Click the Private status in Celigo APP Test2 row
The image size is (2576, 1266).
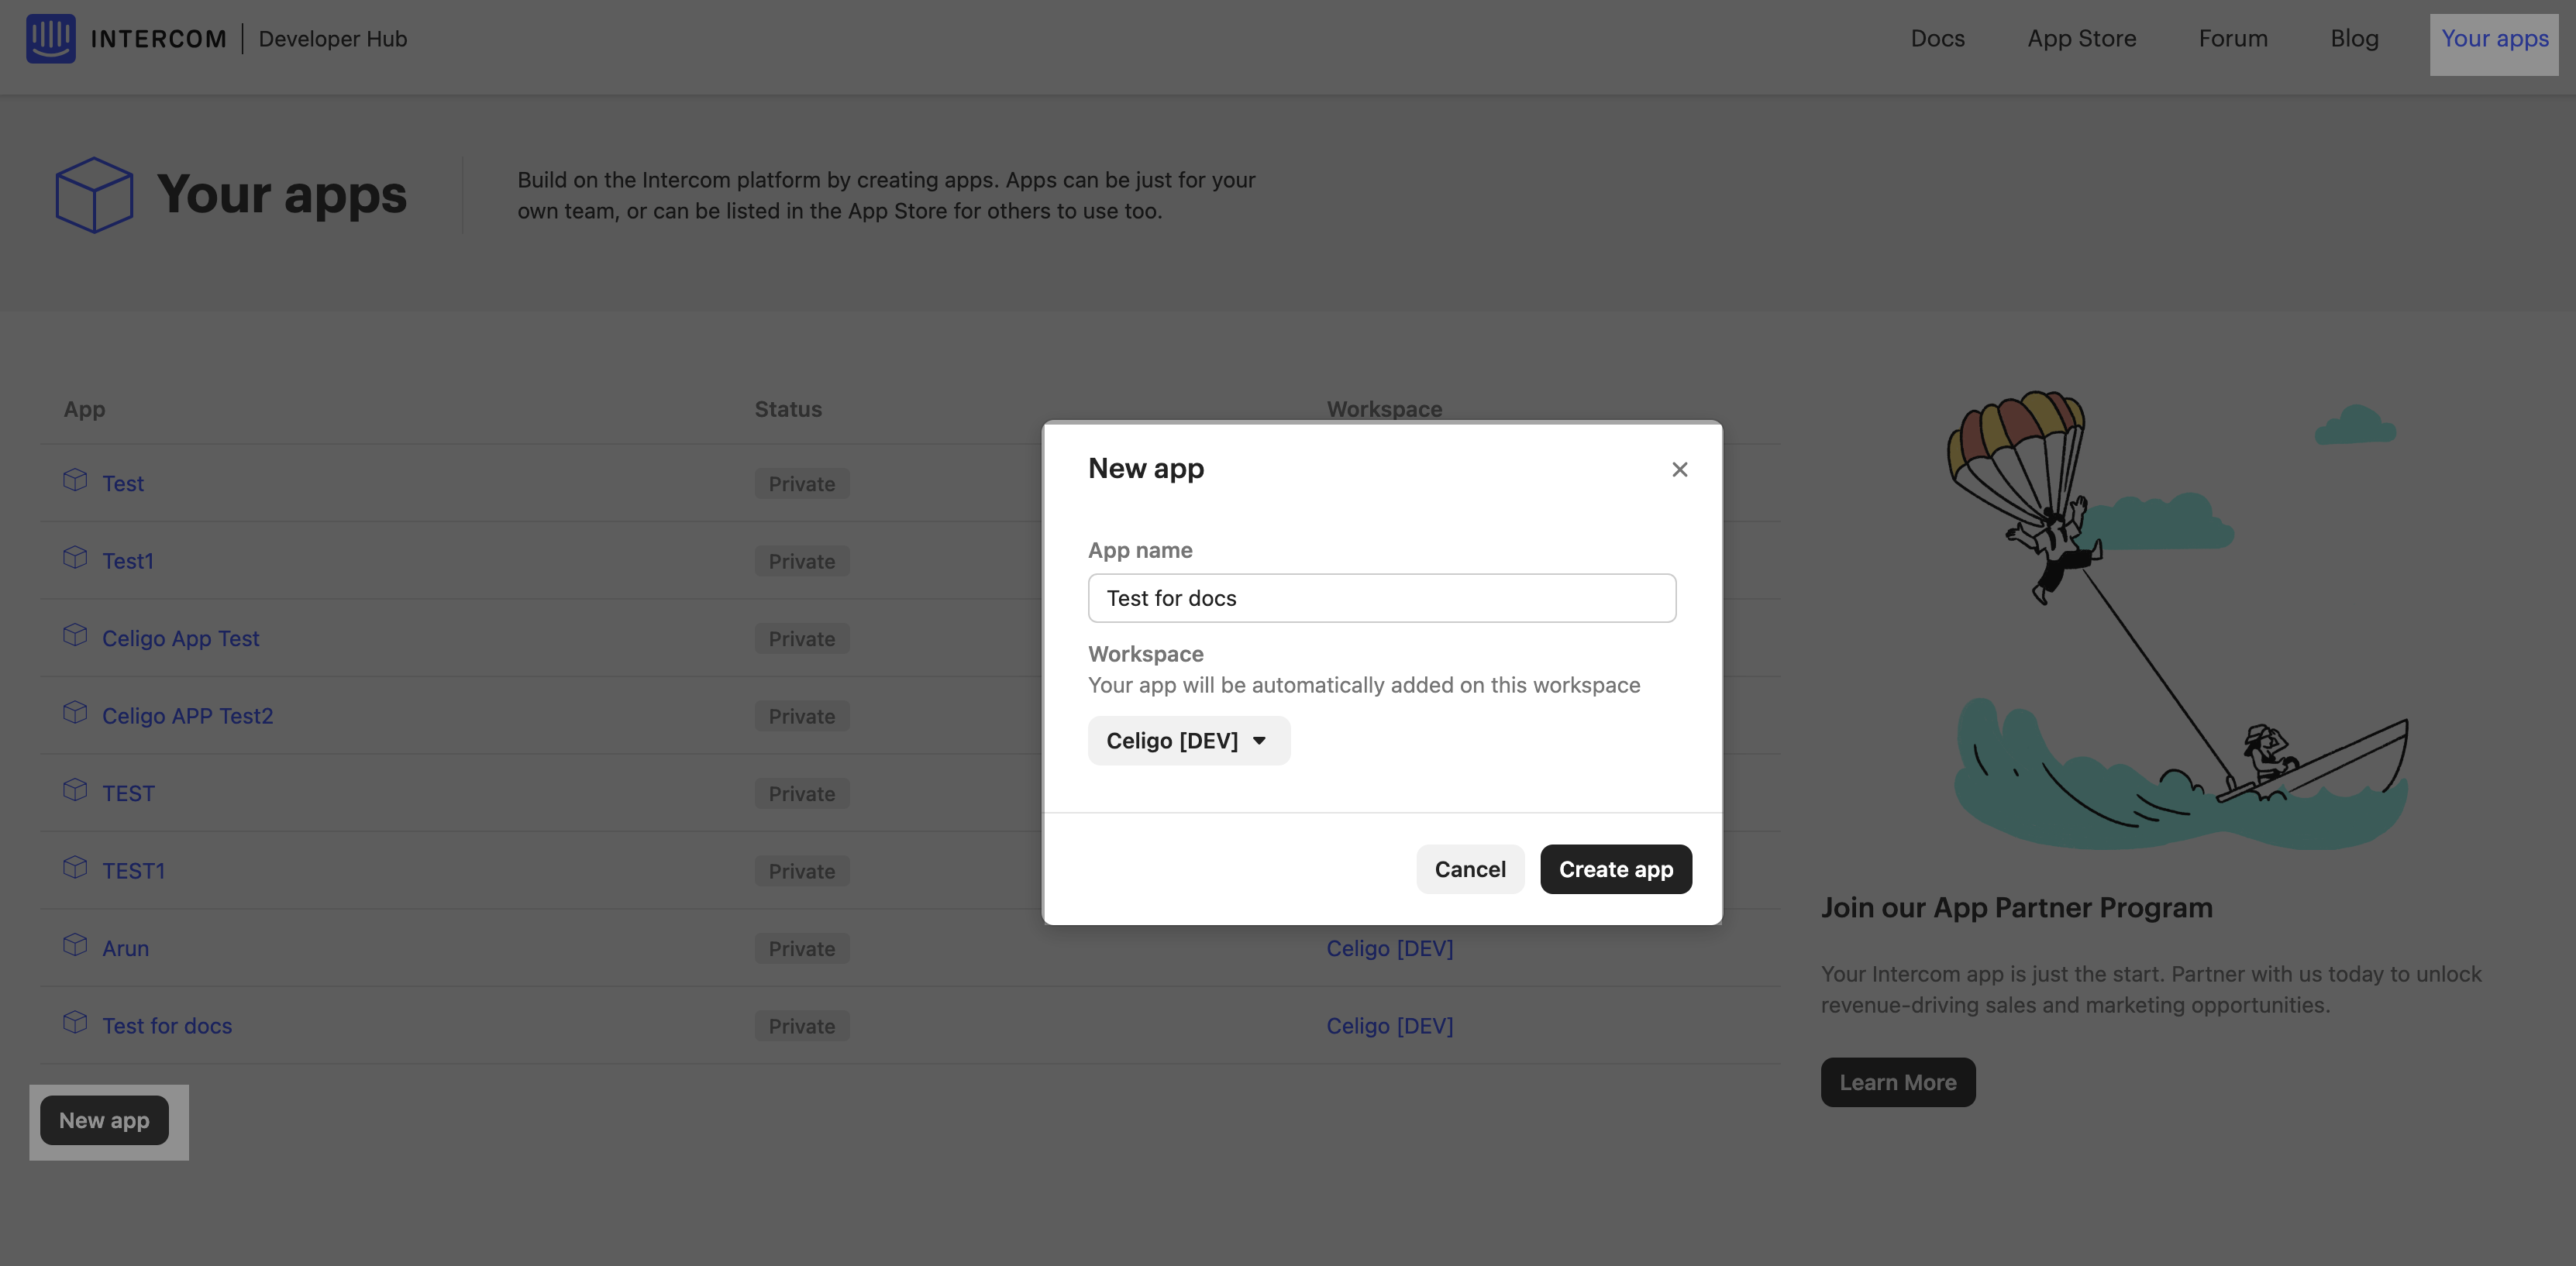click(x=802, y=716)
